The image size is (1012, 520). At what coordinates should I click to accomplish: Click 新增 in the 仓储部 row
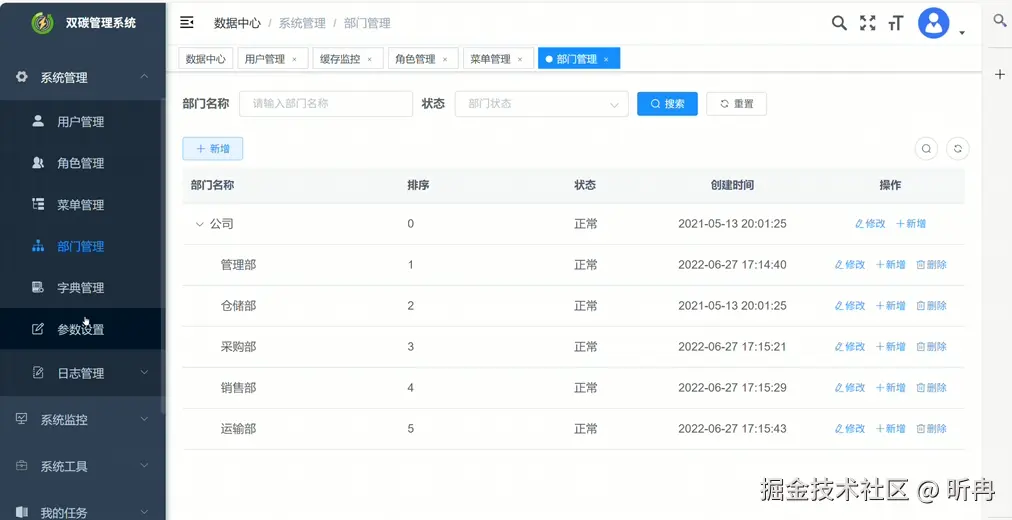click(891, 306)
